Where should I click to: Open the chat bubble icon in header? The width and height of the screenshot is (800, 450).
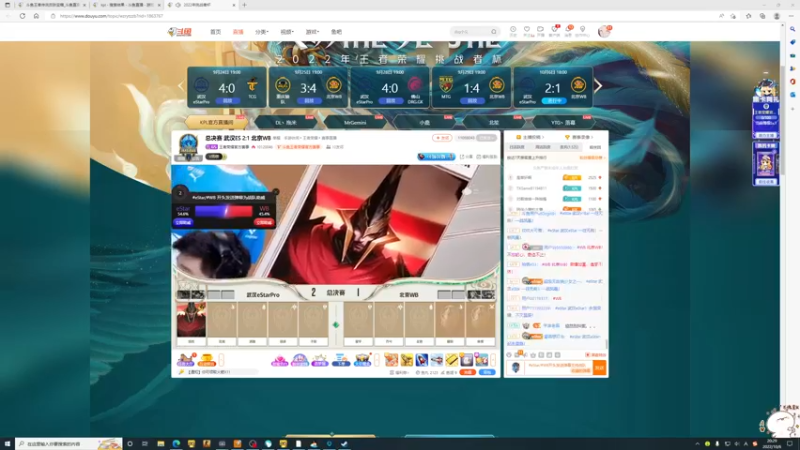[x=540, y=31]
